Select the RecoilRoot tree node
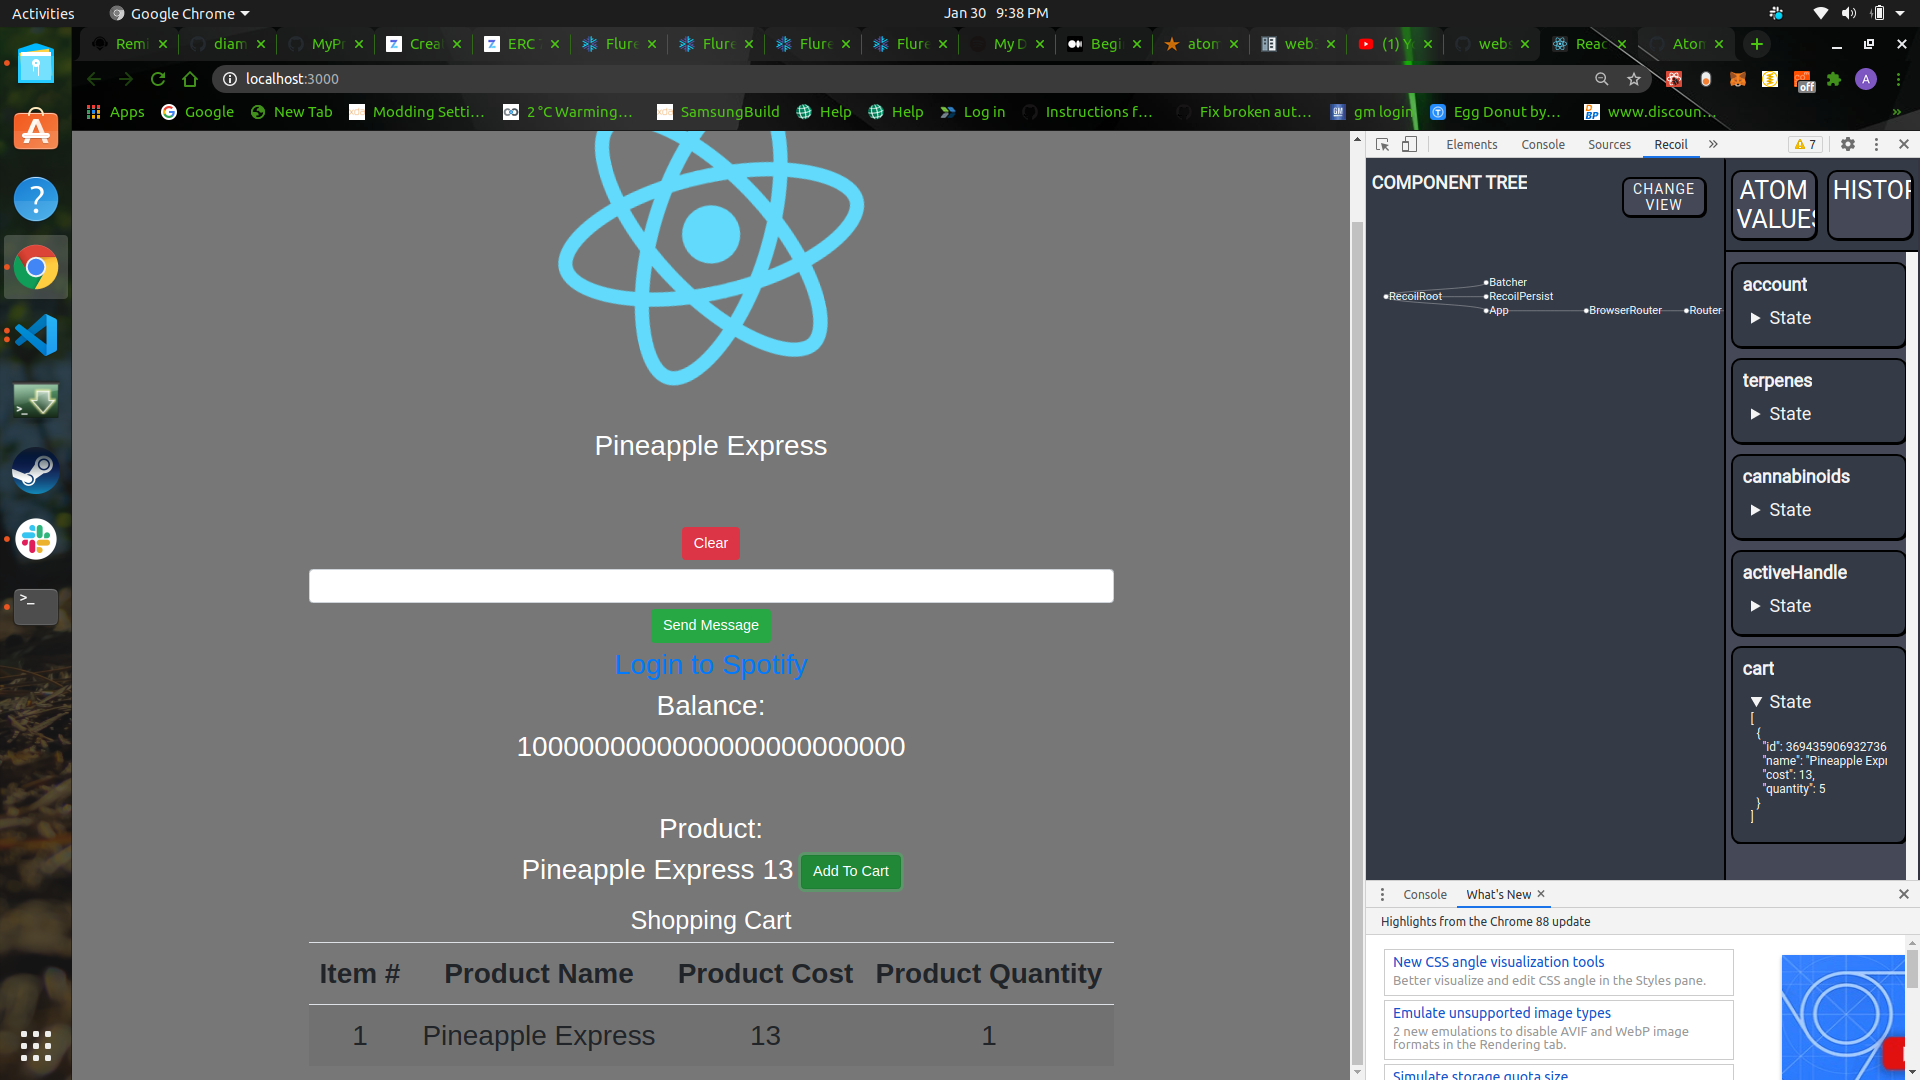Image resolution: width=1920 pixels, height=1080 pixels. 1413,296
